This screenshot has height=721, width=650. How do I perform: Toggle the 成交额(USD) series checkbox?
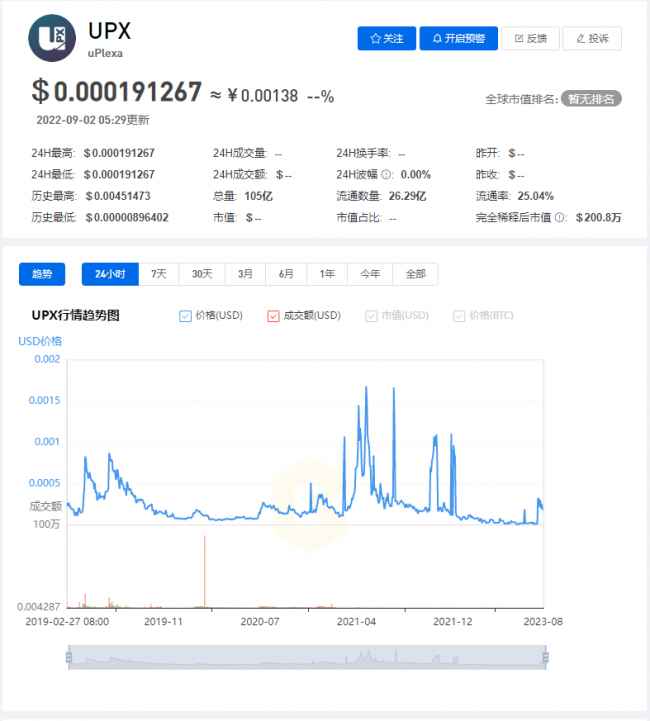(273, 316)
